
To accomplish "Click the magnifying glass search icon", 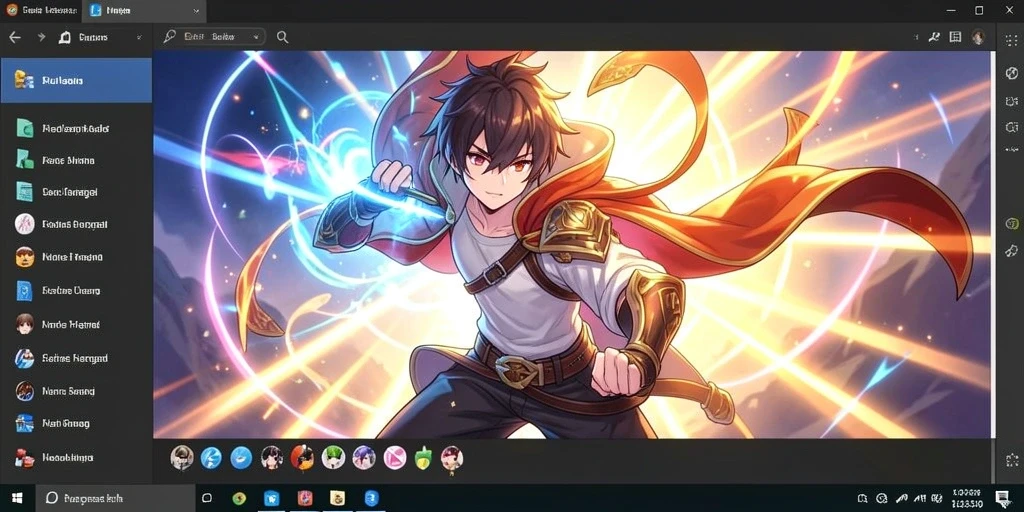I will tap(282, 37).
